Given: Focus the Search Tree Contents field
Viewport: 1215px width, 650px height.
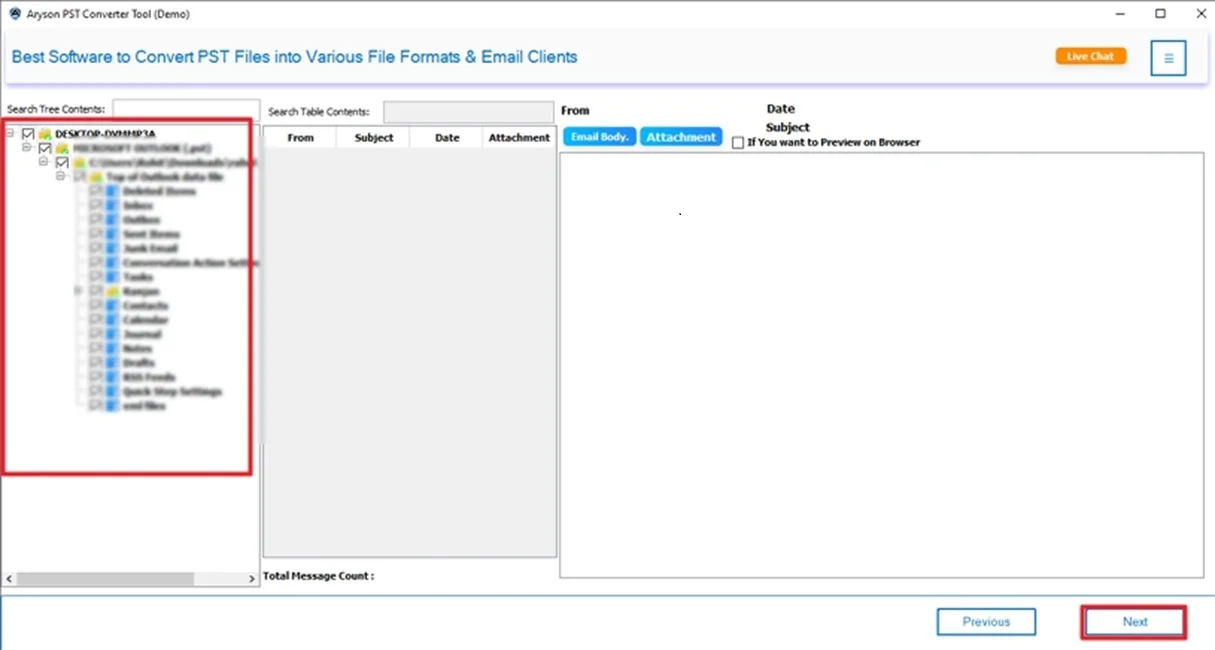Looking at the screenshot, I should coord(186,109).
